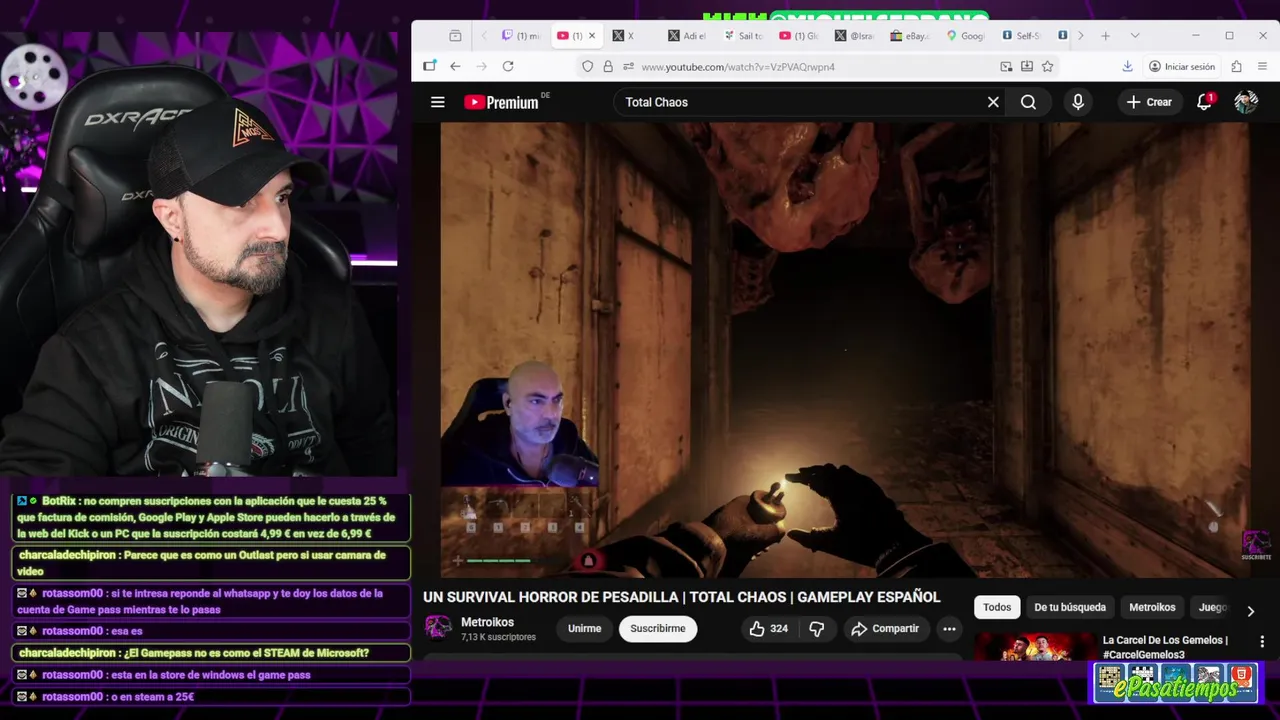Open the tracking protection shield icon
Screen dimensions: 1280x720
pyautogui.click(x=588, y=66)
